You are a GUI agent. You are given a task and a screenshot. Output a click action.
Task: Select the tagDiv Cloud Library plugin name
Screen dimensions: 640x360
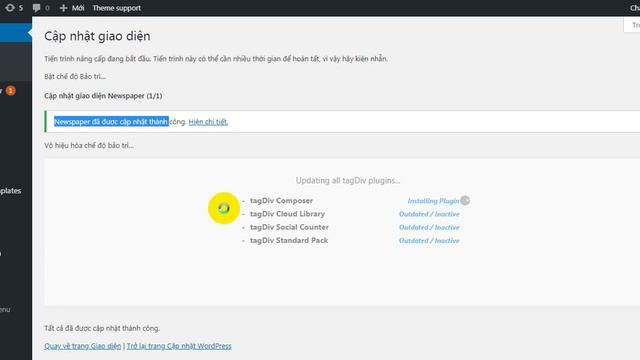287,213
